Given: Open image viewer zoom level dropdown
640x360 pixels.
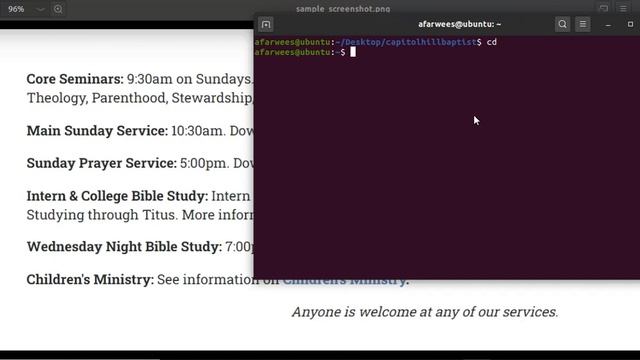Looking at the screenshot, I should (x=40, y=9).
